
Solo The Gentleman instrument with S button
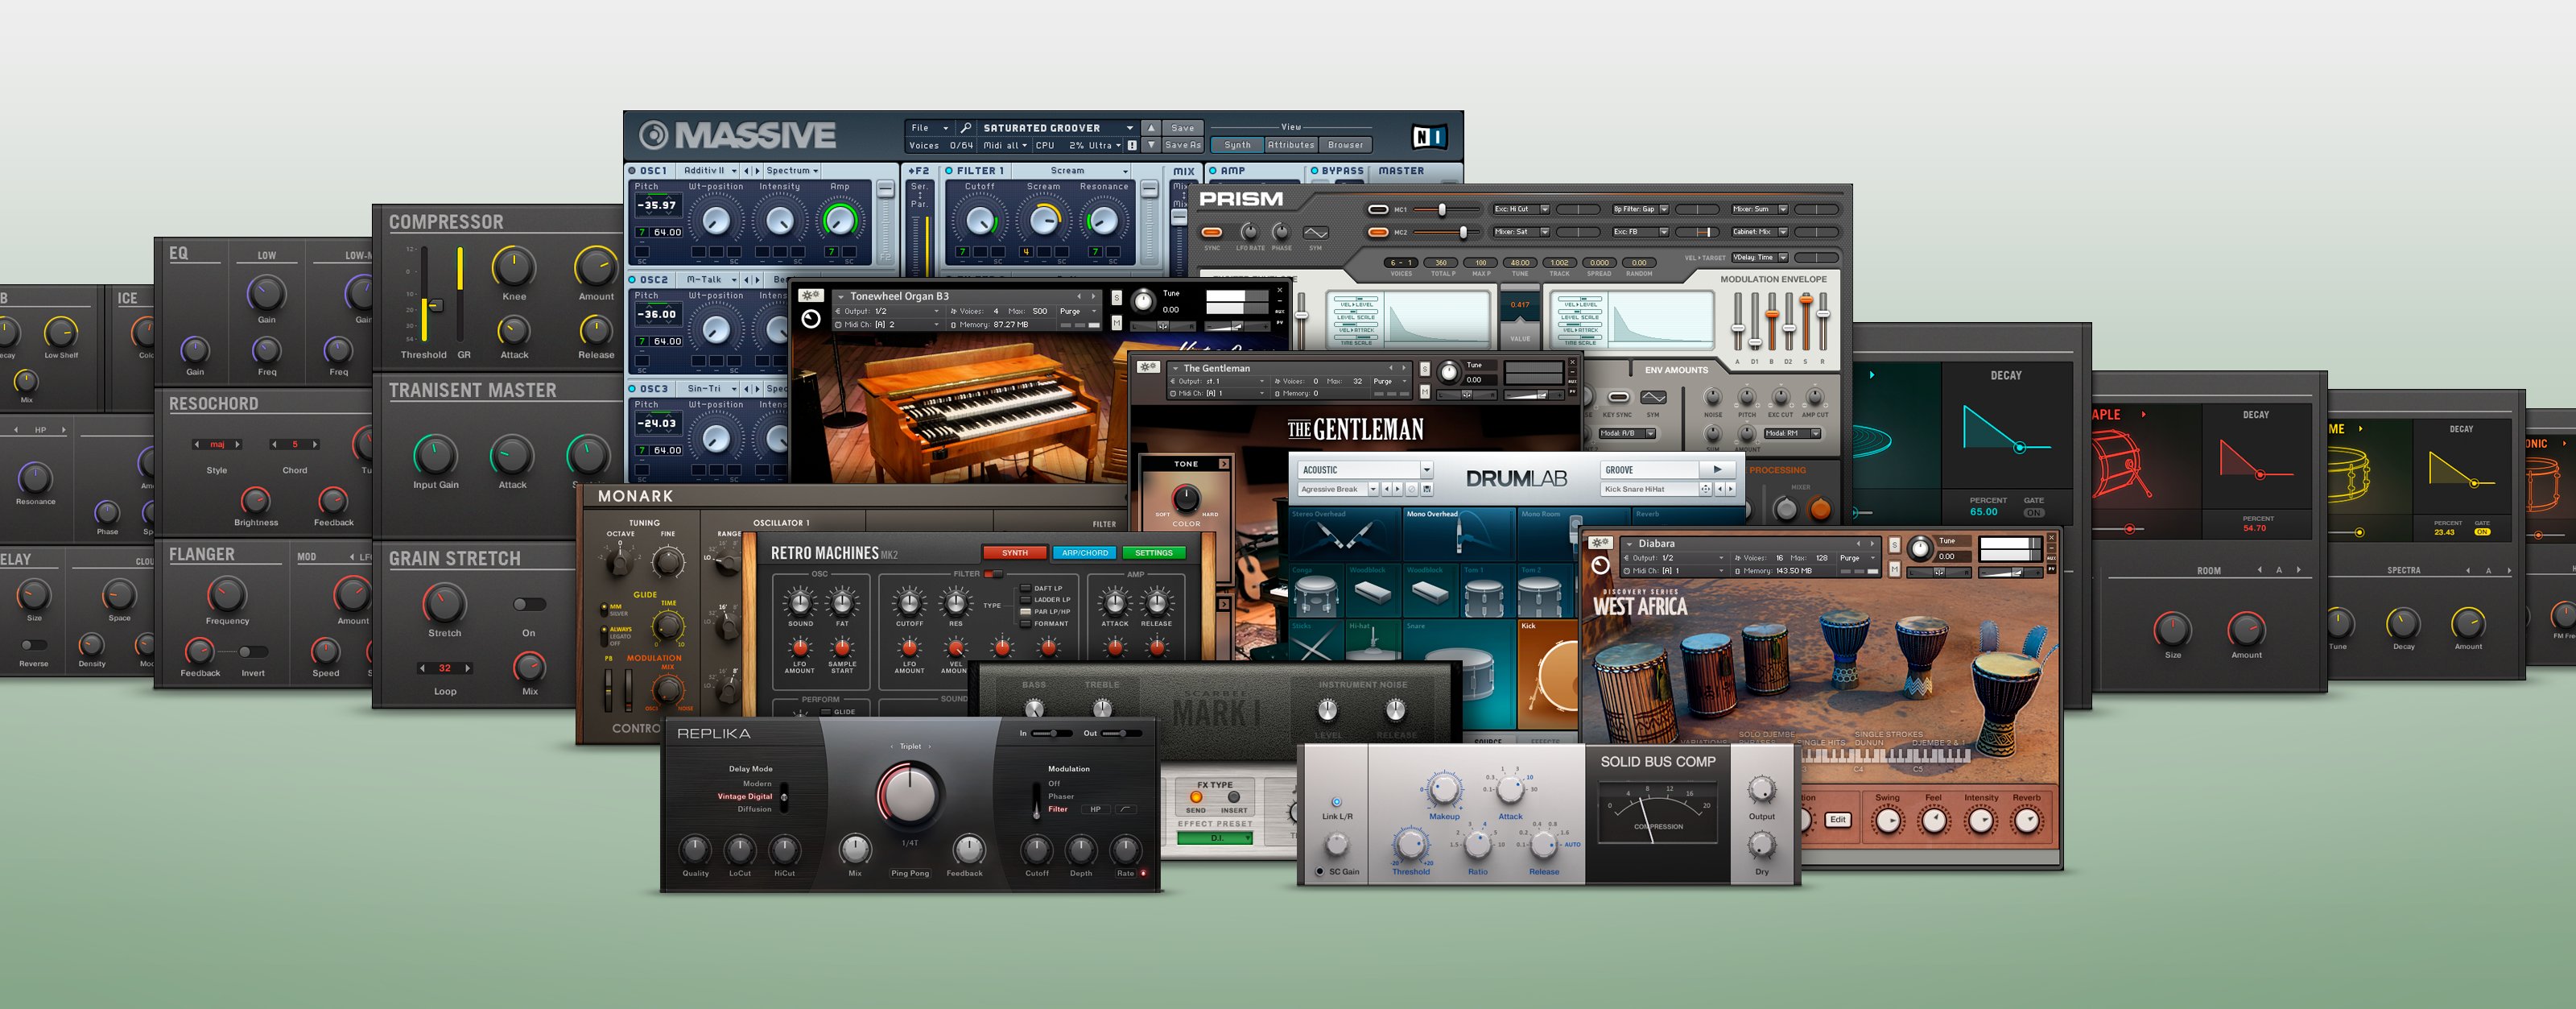[x=1425, y=369]
